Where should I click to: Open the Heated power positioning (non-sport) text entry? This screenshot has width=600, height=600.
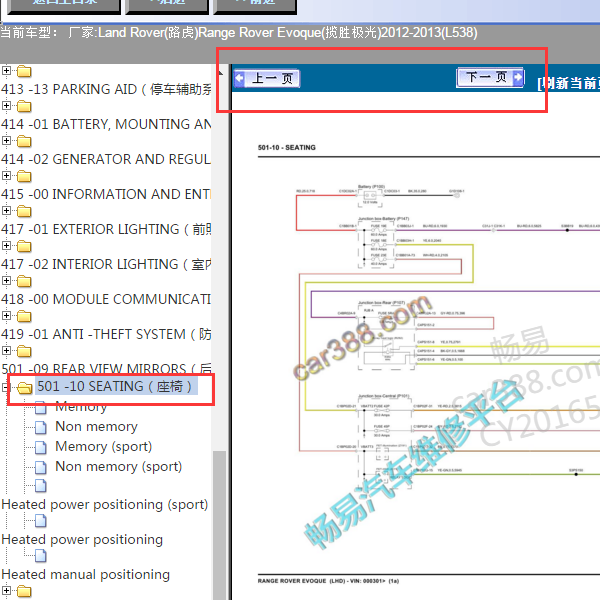(x=82, y=540)
